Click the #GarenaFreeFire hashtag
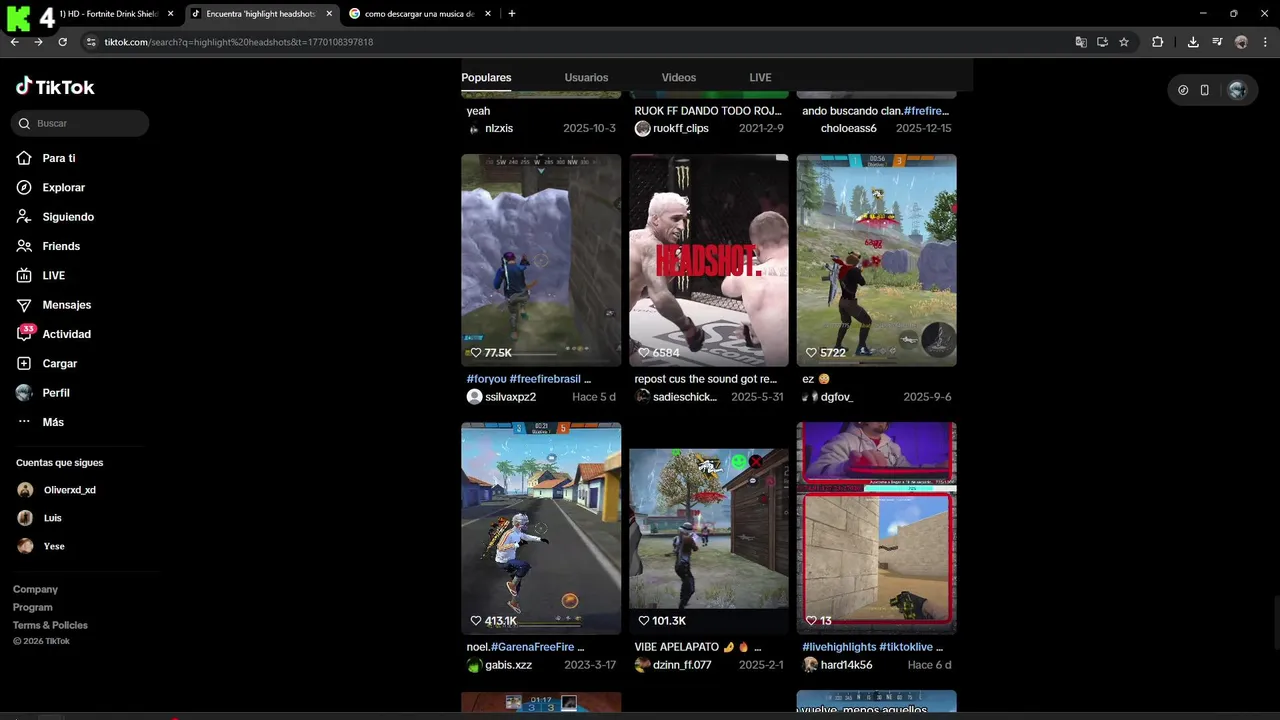This screenshot has width=1280, height=720. coord(532,647)
